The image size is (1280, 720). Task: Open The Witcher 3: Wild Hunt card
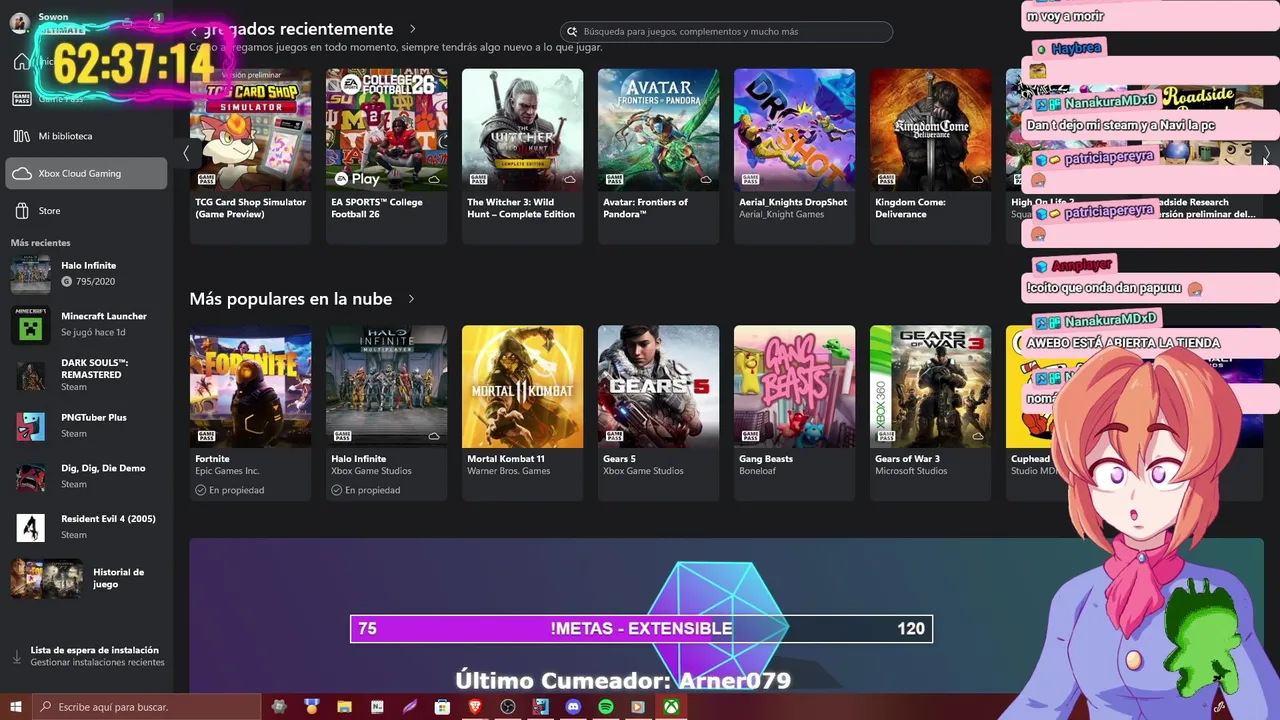point(522,156)
